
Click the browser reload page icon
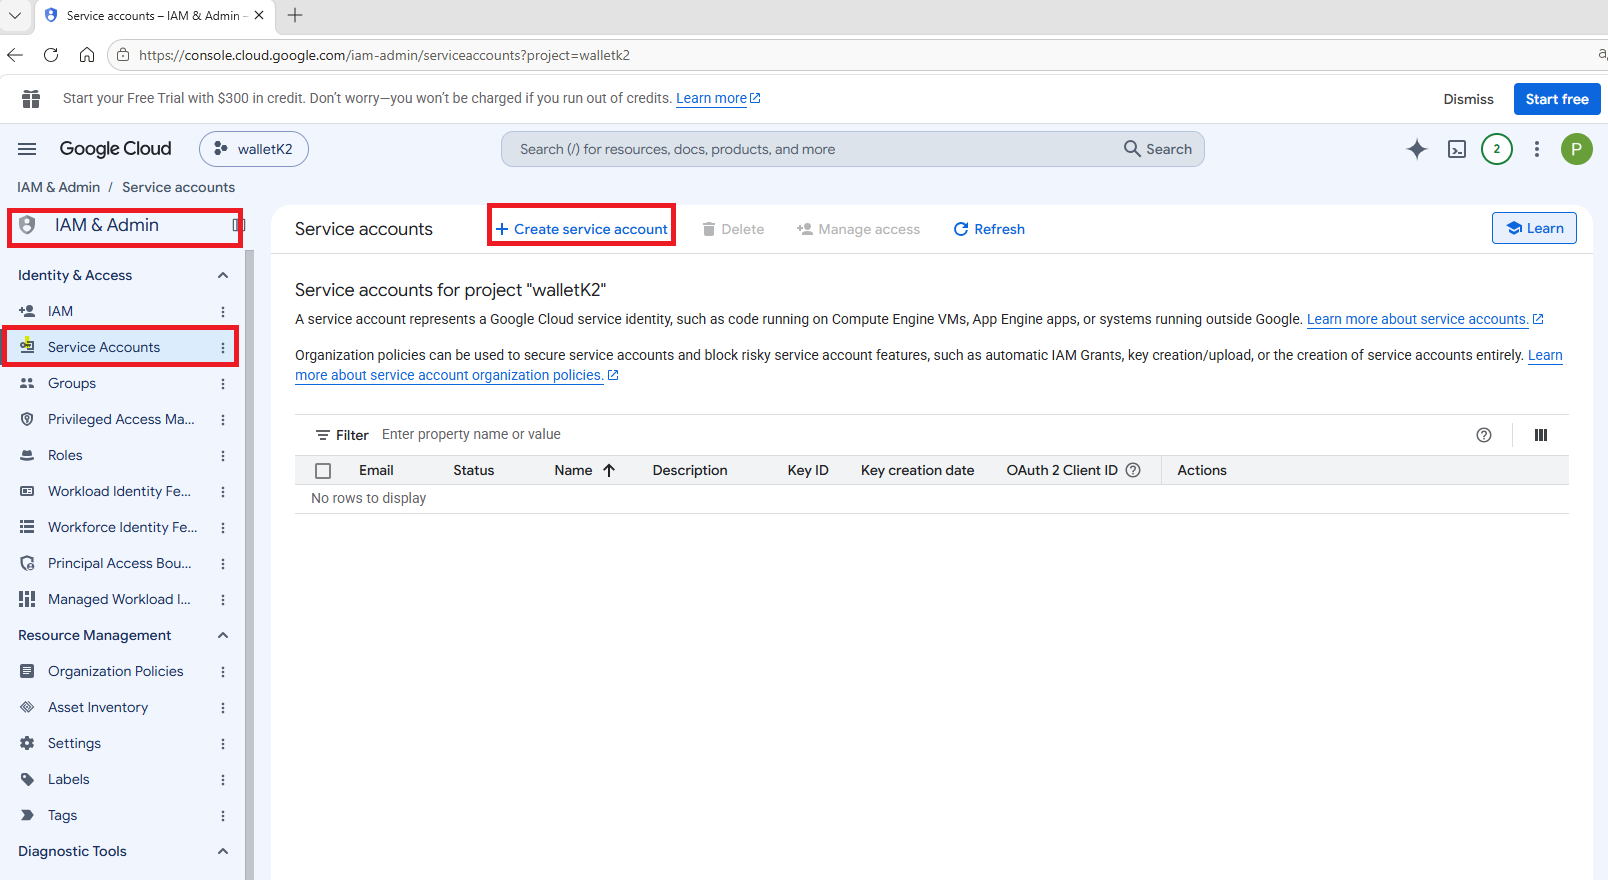51,55
